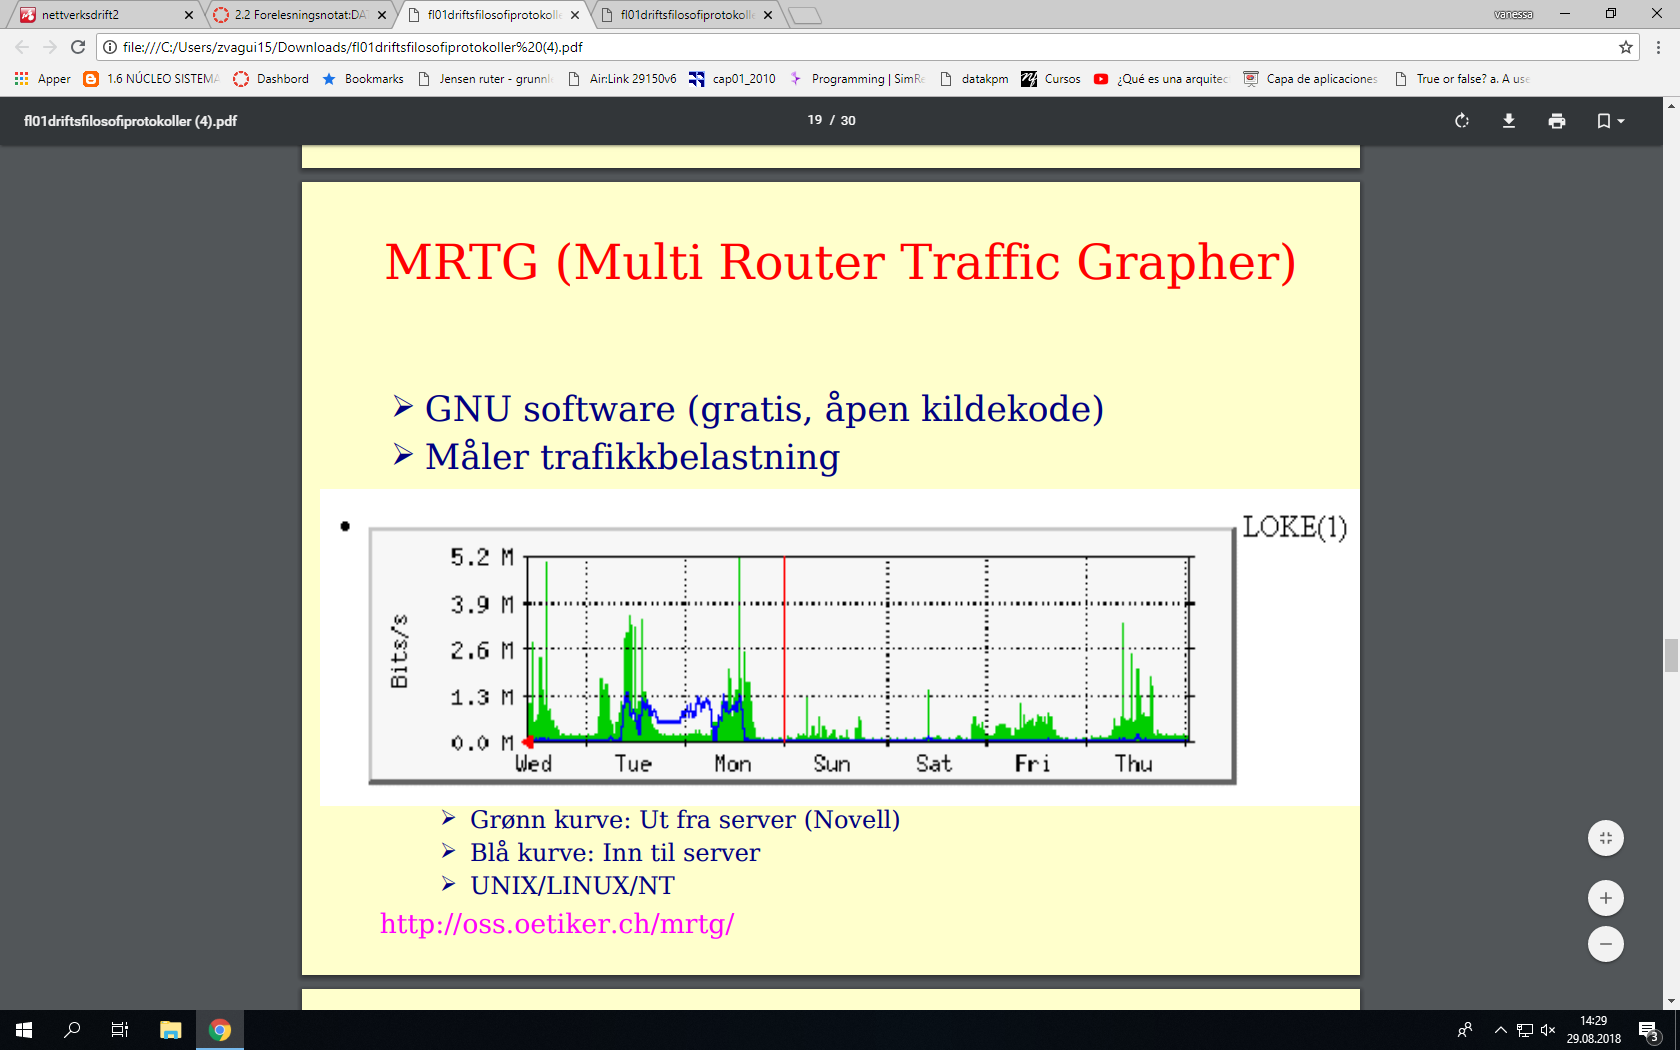Edit the PDF page number field

(815, 120)
